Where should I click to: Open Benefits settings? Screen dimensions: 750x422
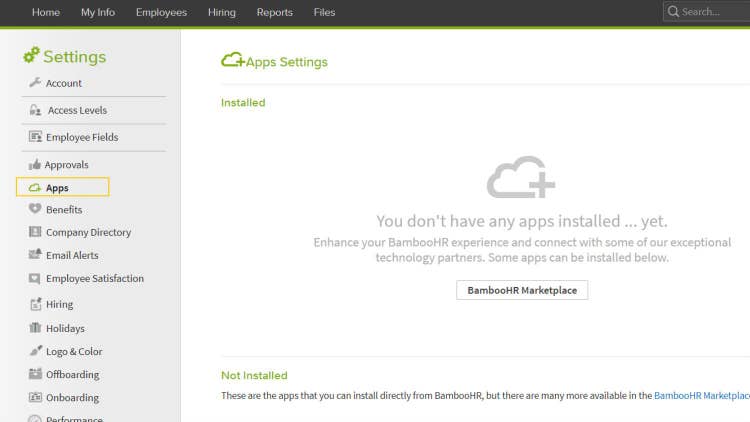pyautogui.click(x=64, y=210)
